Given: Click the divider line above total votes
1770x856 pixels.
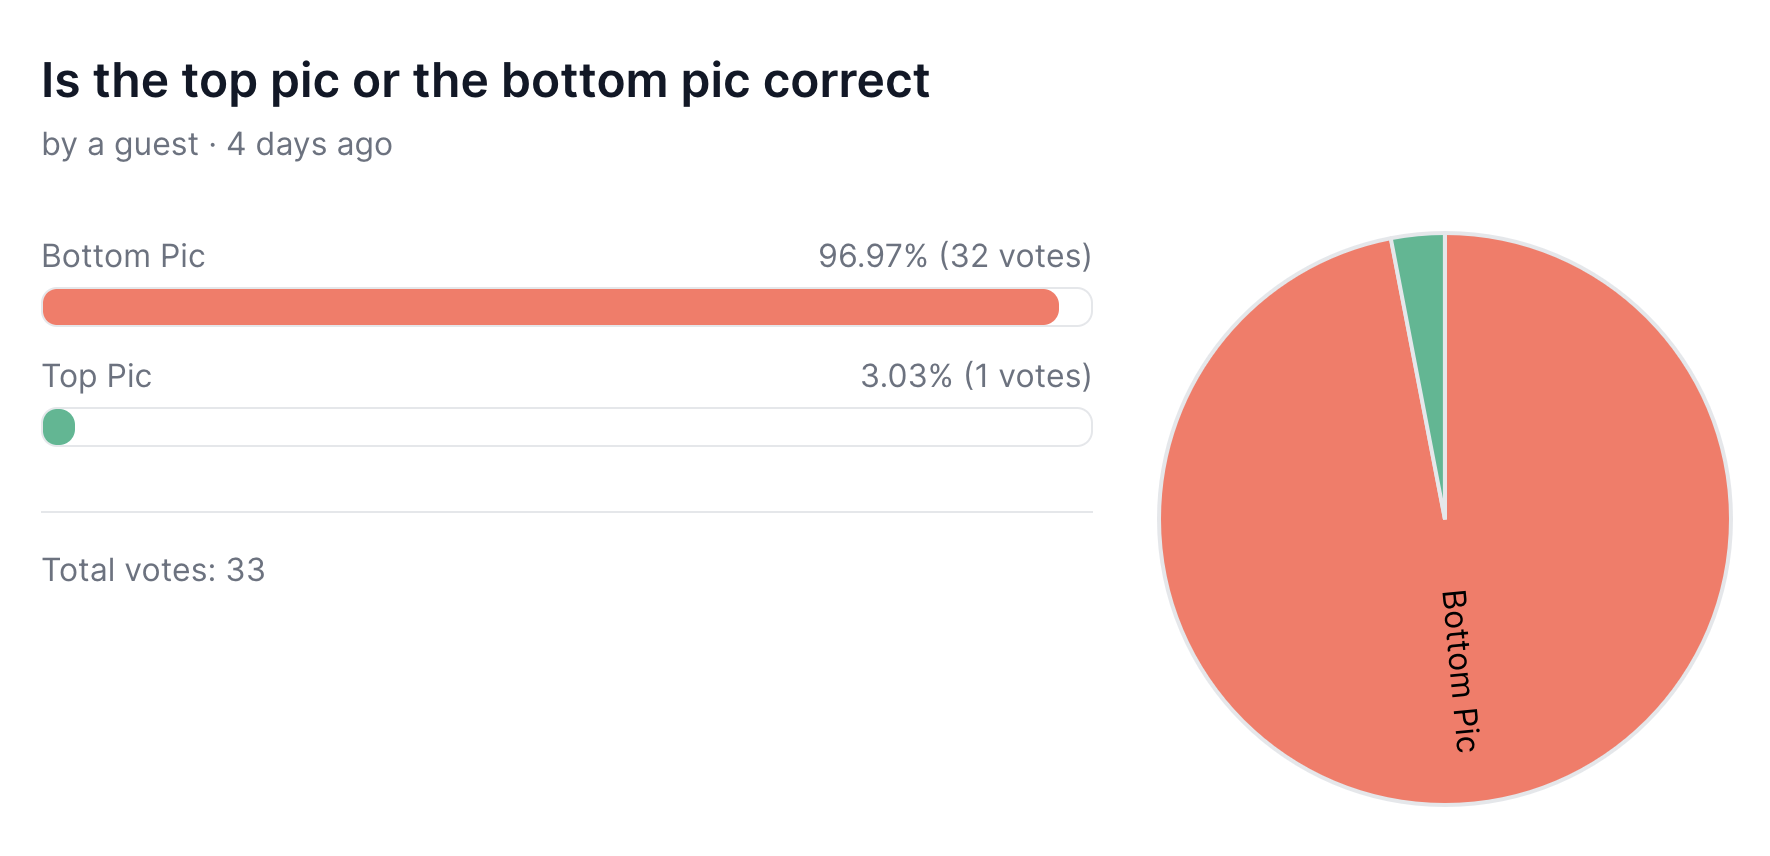Looking at the screenshot, I should 567,512.
